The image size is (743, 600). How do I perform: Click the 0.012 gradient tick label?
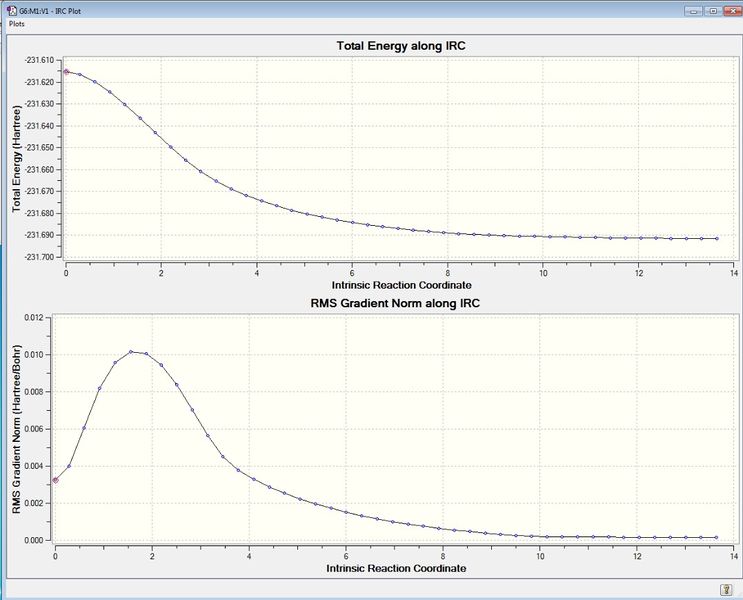(x=34, y=318)
